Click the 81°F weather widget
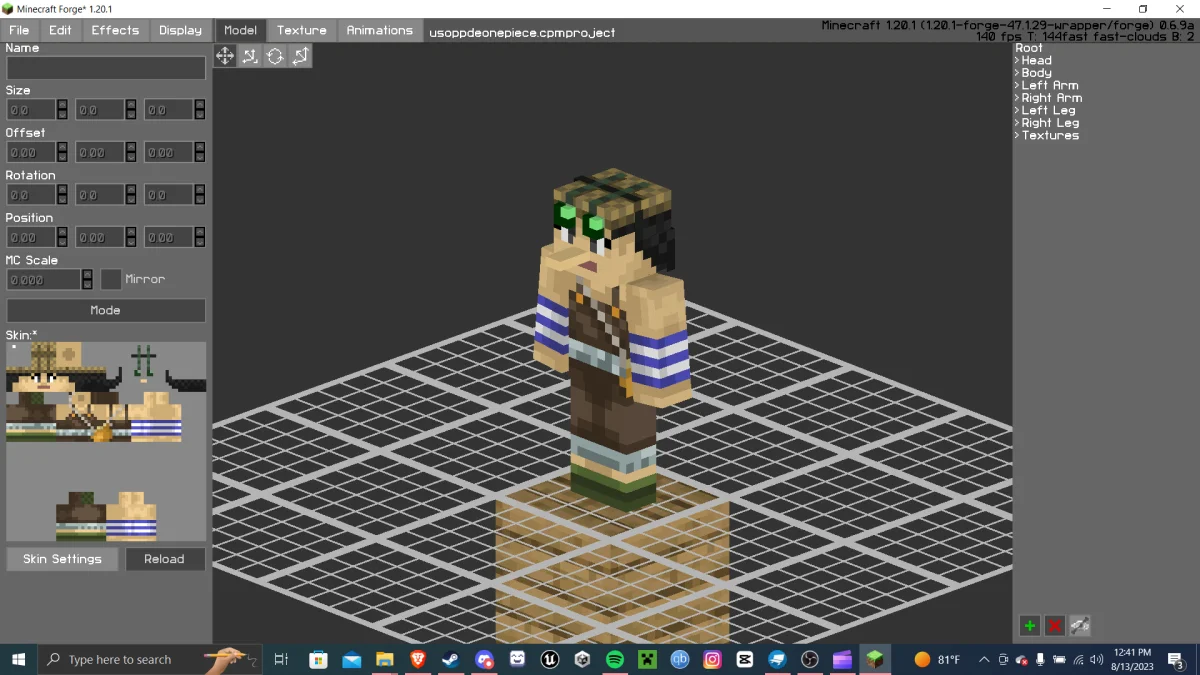 click(x=936, y=659)
